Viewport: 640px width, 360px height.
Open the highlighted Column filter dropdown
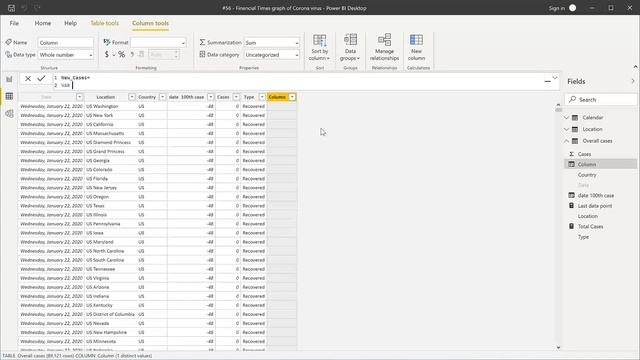(292, 97)
